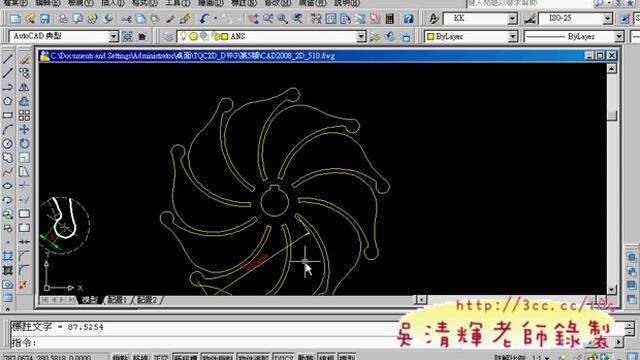This screenshot has width=640, height=360.
Task: Open the Properties palette icon
Action: [316, 19]
